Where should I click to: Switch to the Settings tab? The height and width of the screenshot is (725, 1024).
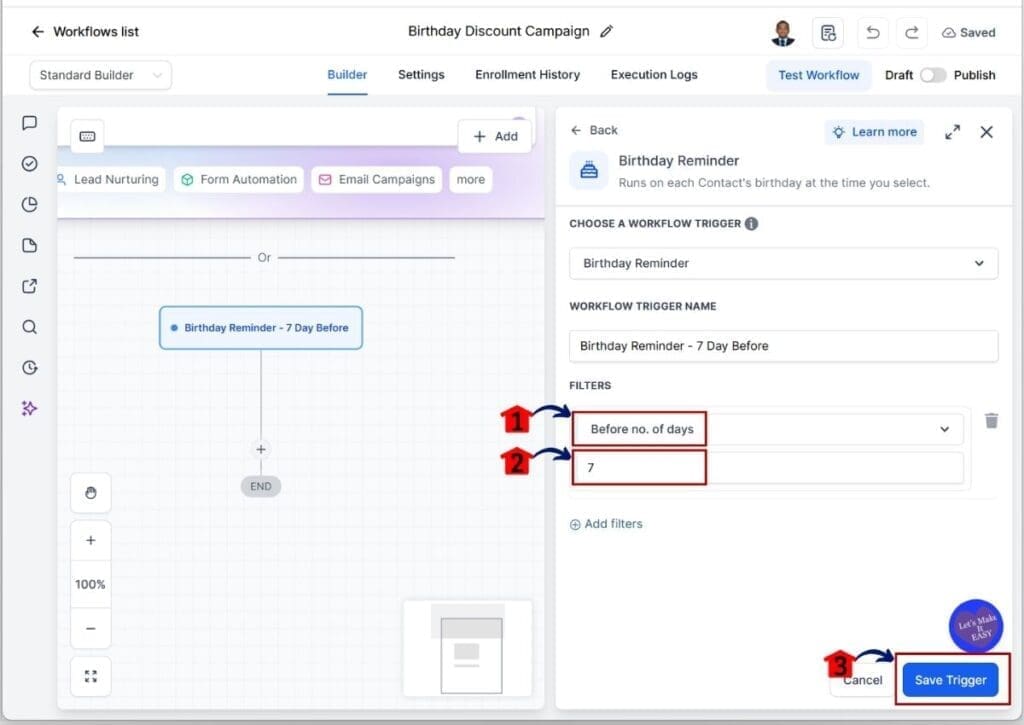pyautogui.click(x=421, y=74)
